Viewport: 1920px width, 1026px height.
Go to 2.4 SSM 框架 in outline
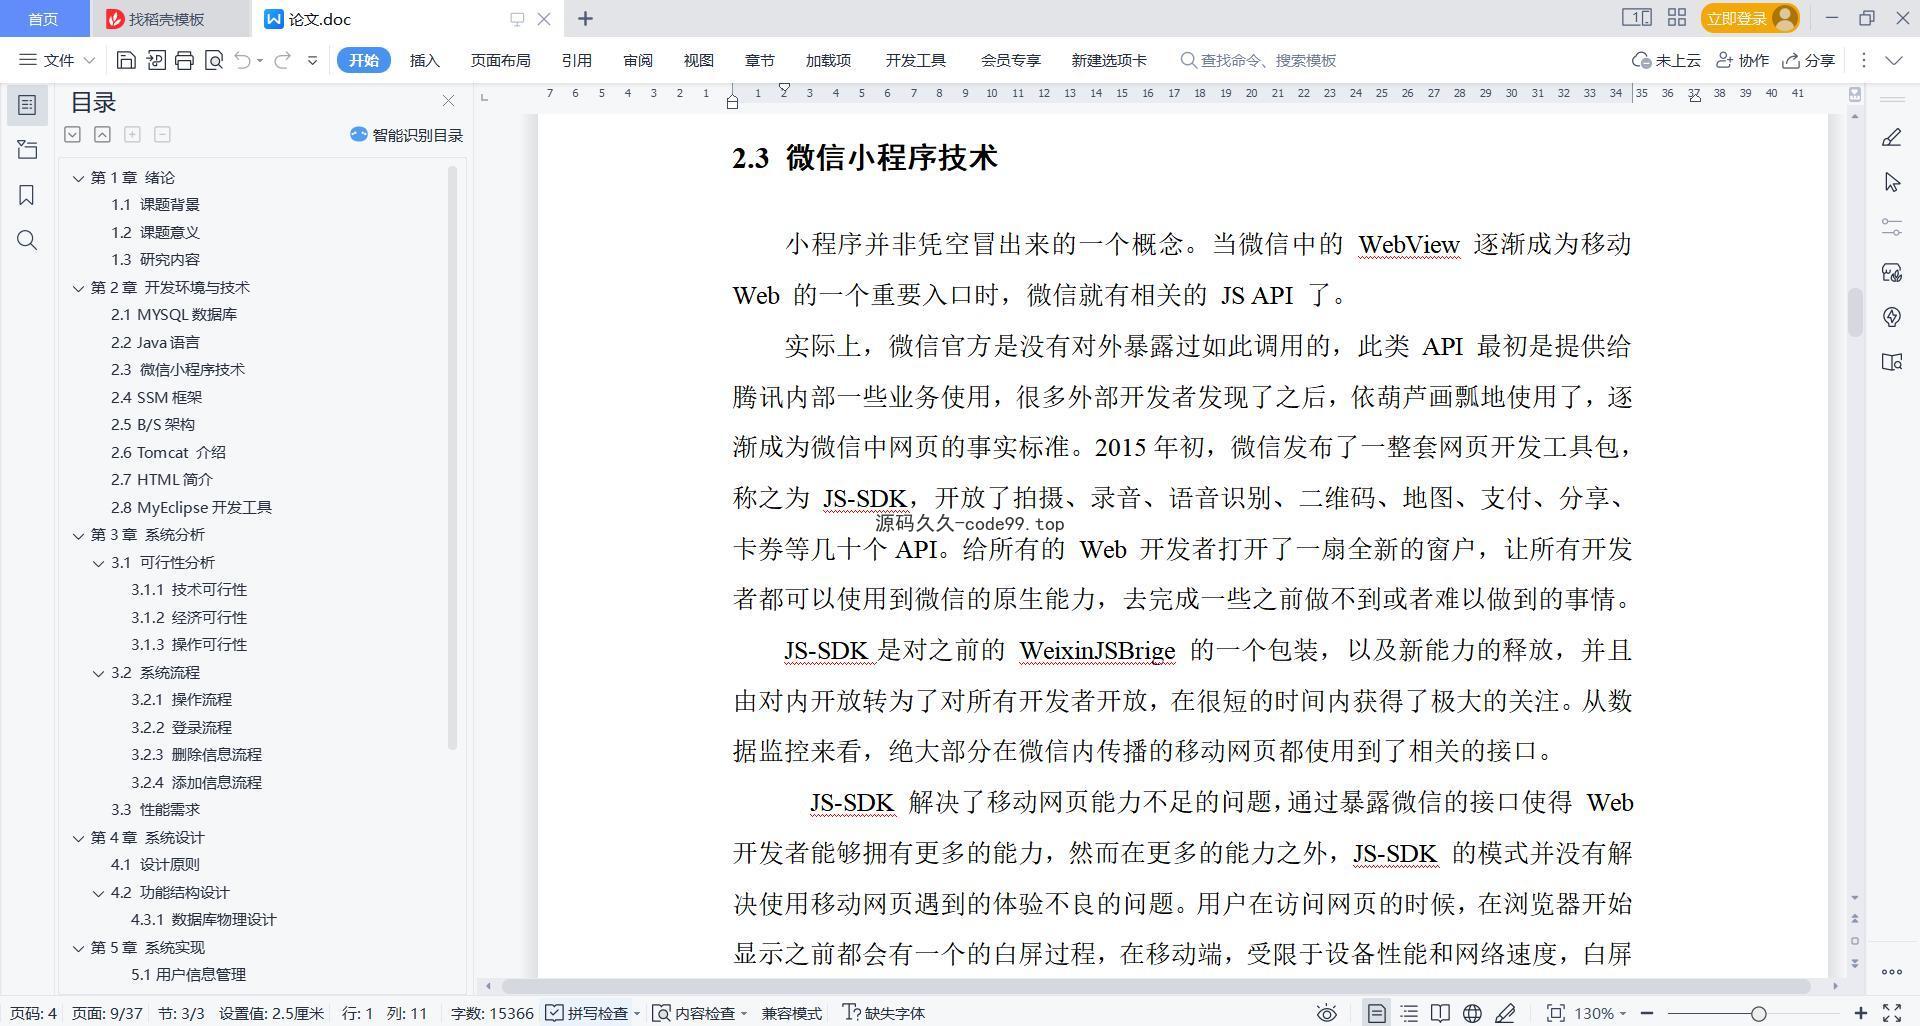[x=156, y=397]
